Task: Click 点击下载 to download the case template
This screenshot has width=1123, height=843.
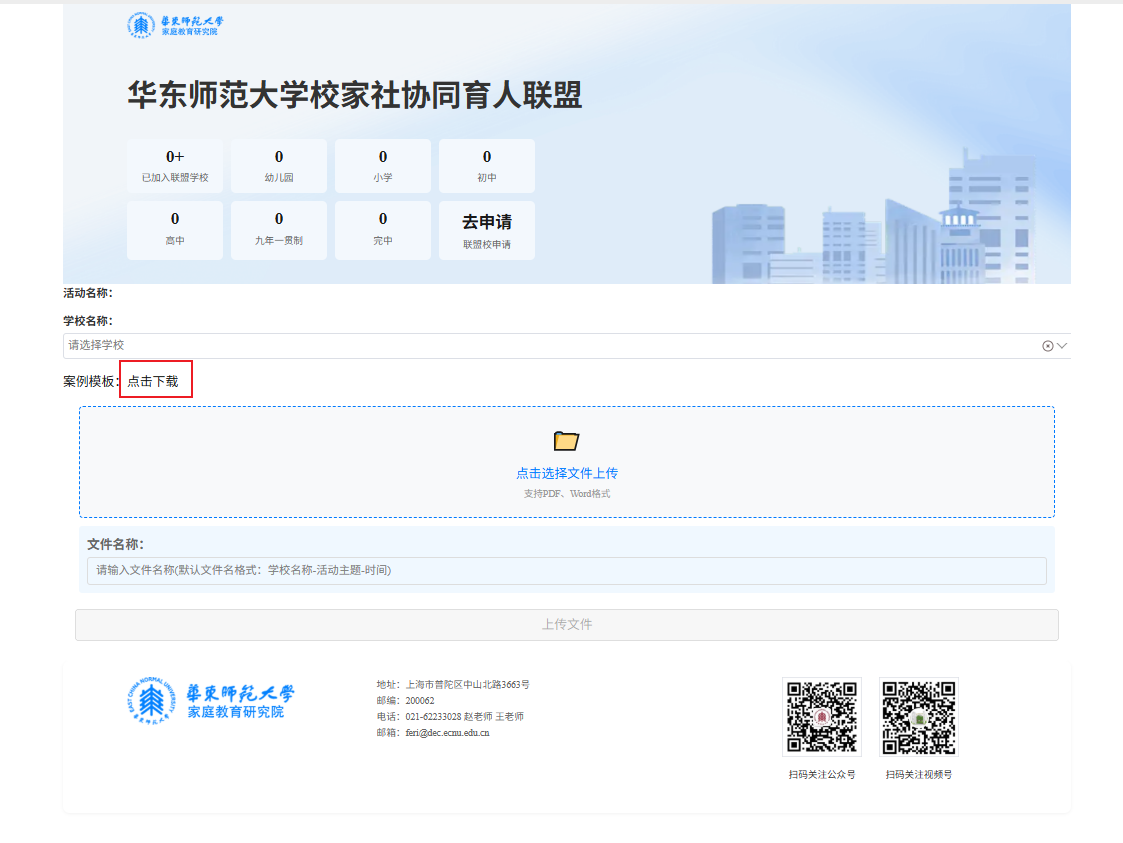Action: point(153,381)
